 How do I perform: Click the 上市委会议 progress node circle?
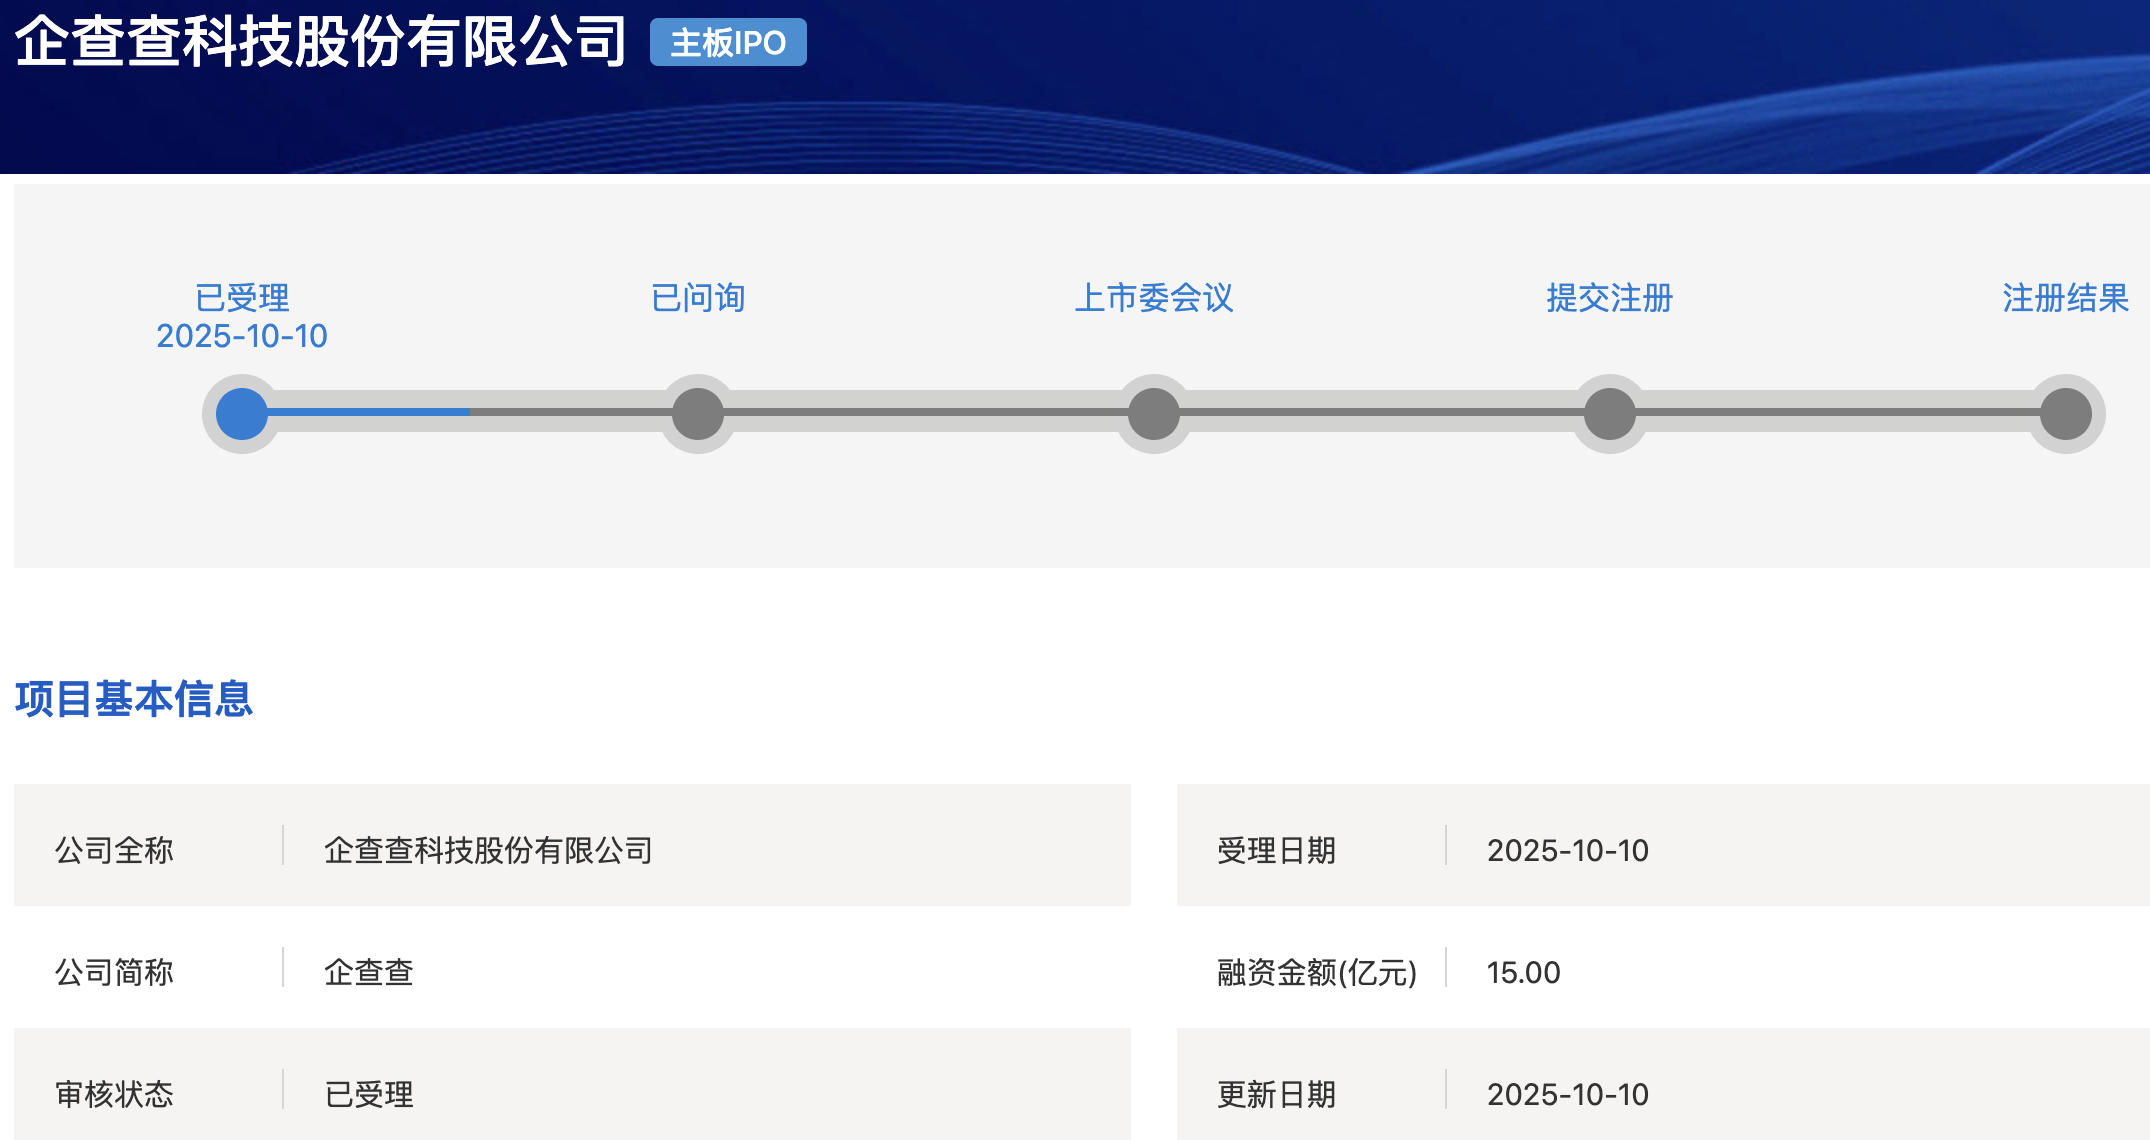tap(1154, 414)
